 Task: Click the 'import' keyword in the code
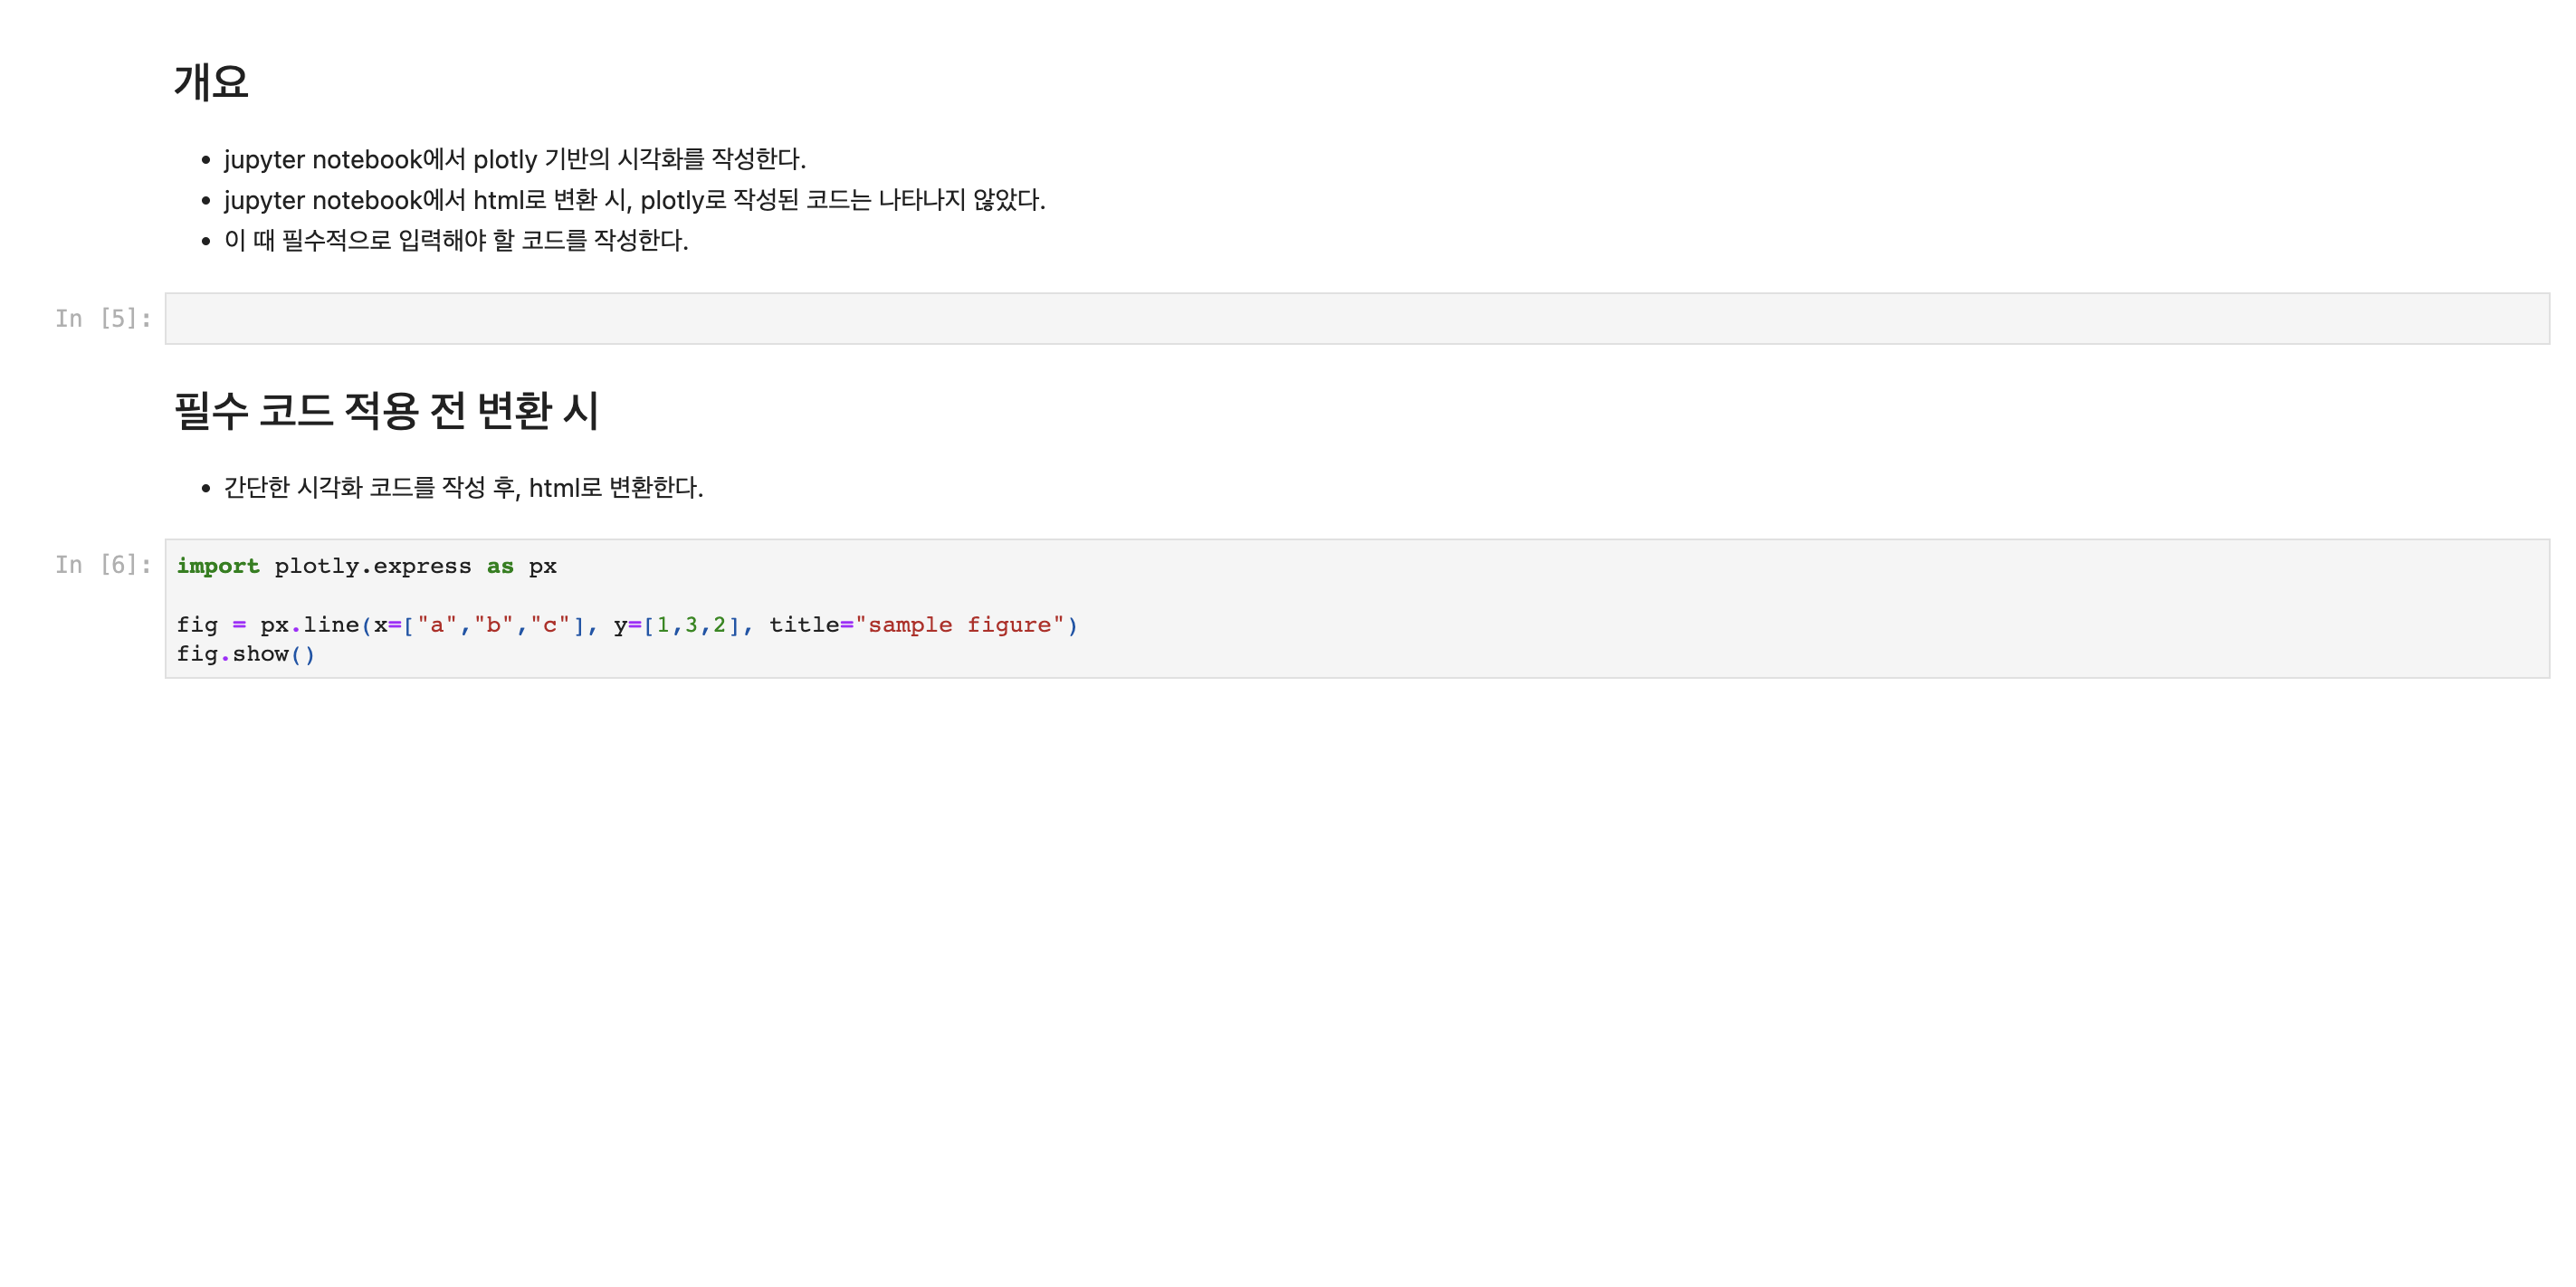coord(218,566)
